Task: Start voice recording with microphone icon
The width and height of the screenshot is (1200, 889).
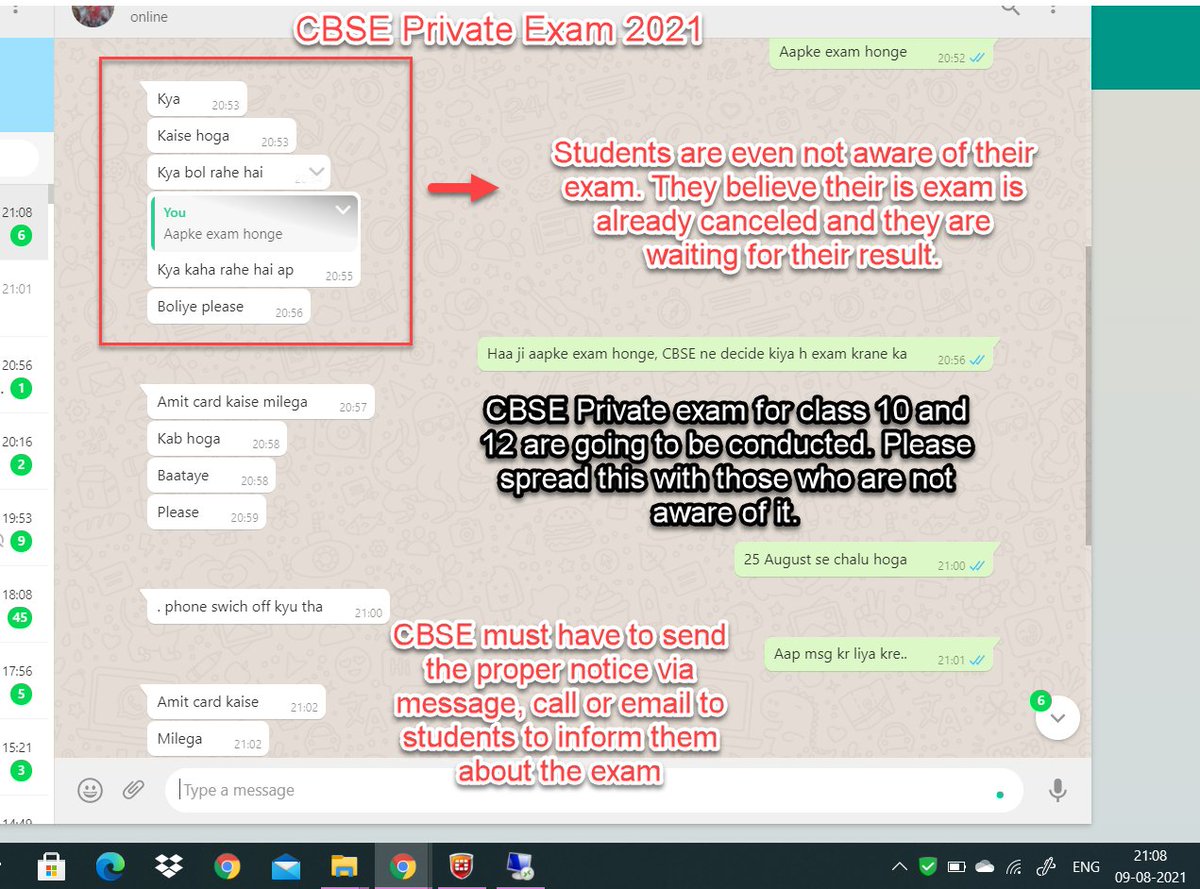Action: (1057, 790)
